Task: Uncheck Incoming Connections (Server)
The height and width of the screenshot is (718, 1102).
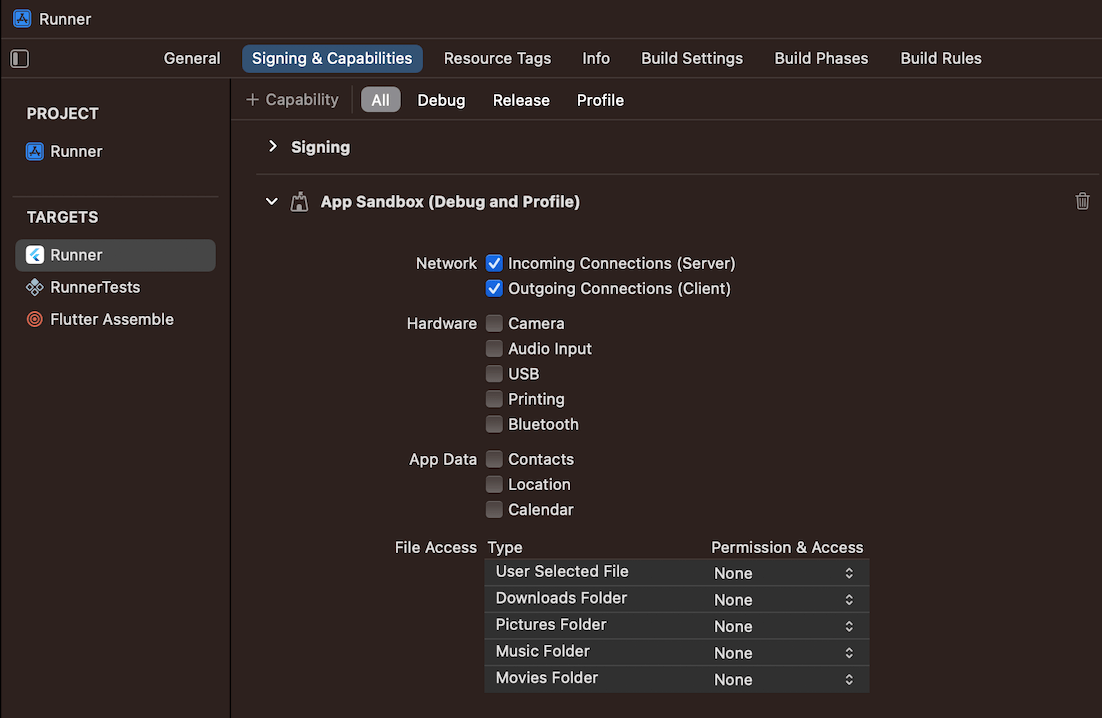Action: (x=494, y=263)
